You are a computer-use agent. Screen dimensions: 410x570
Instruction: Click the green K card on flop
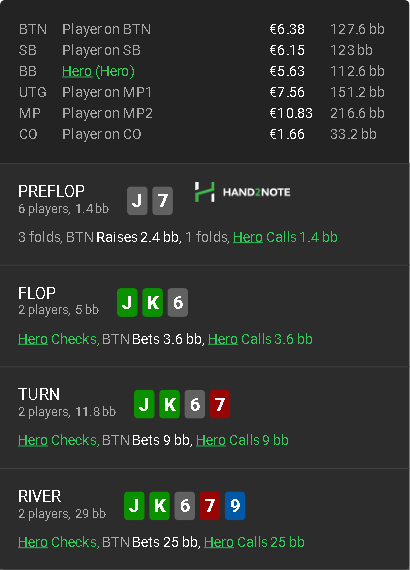(x=152, y=302)
